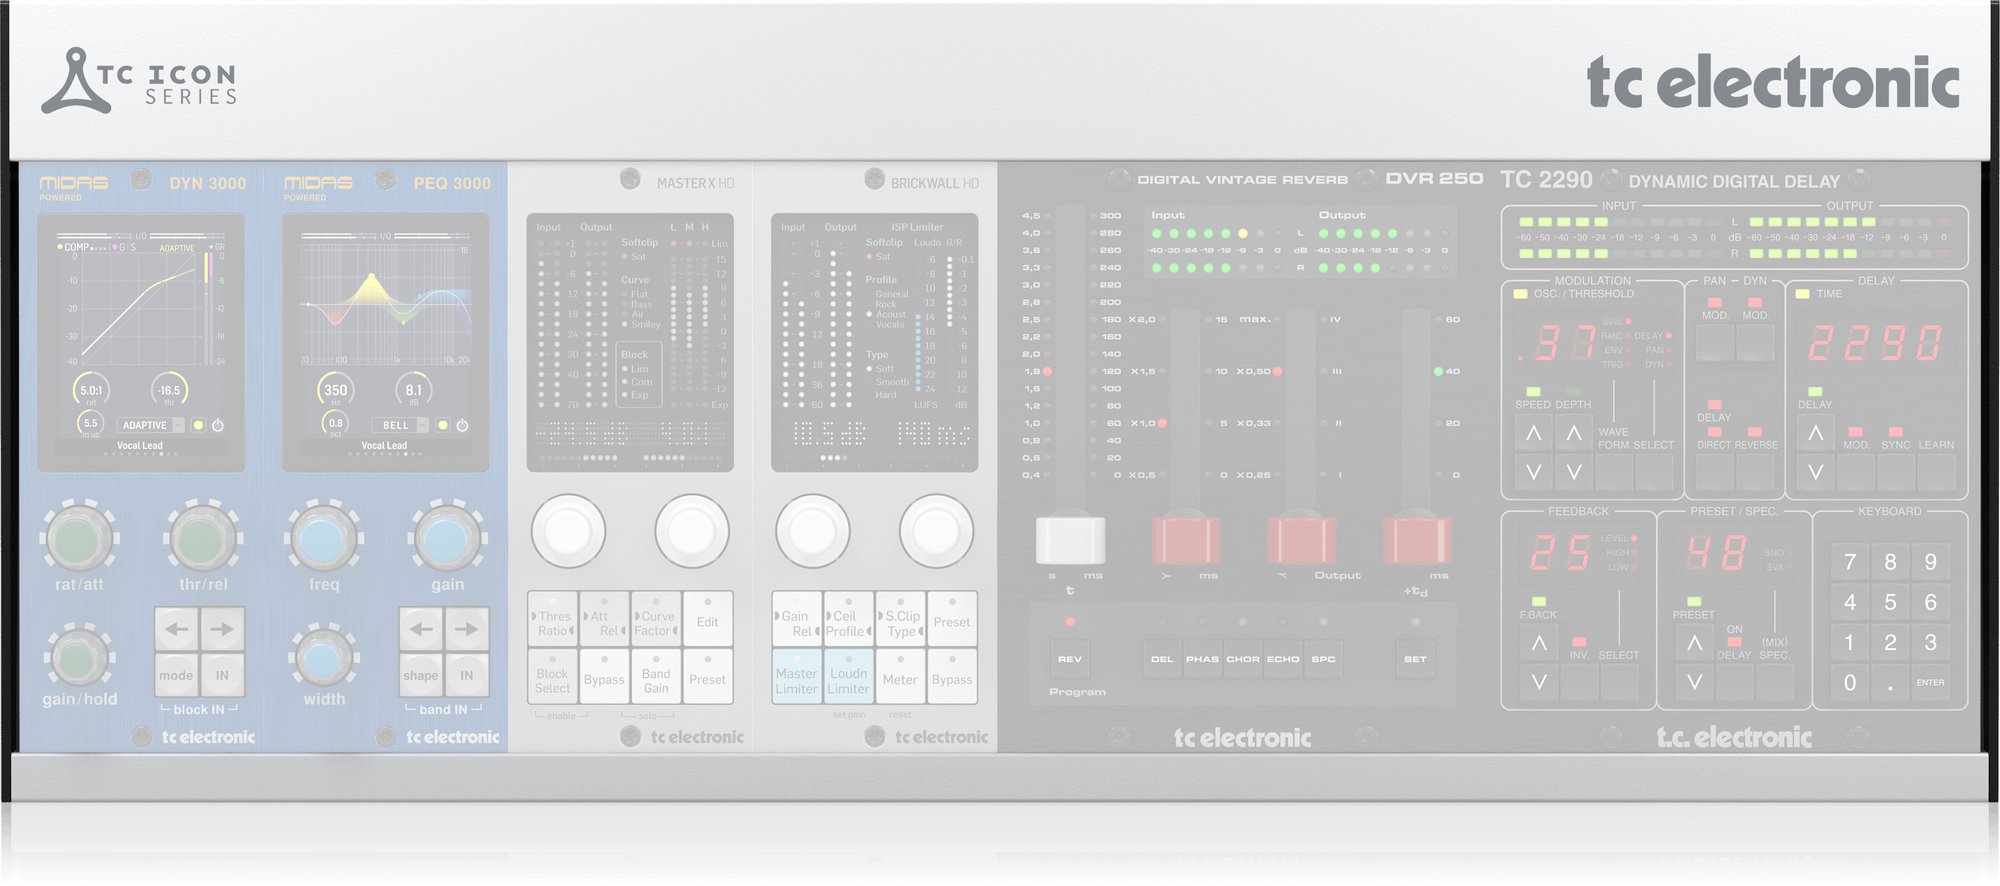Toggle Bypass on the Brickwall HD
This screenshot has width=2000, height=886.
click(x=952, y=677)
